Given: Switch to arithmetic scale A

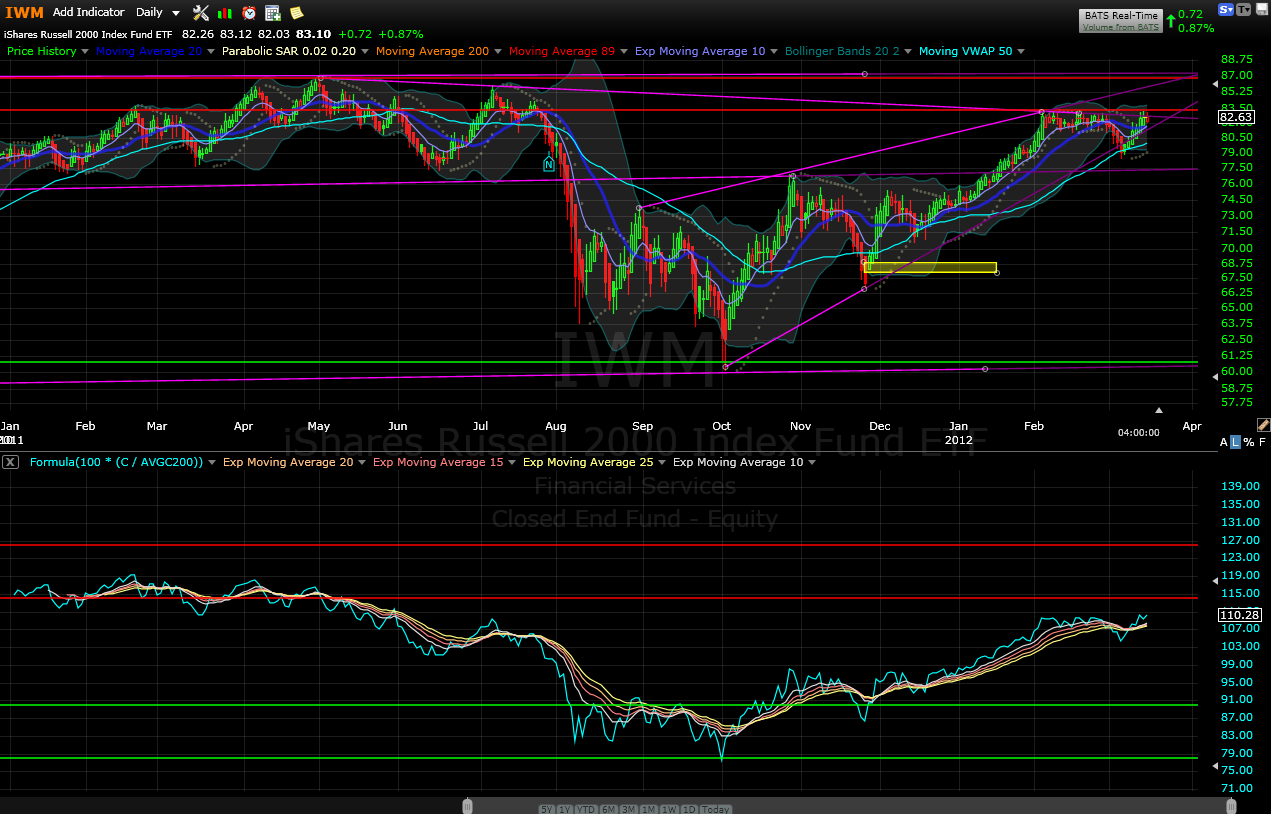Looking at the screenshot, I should click(x=1224, y=442).
